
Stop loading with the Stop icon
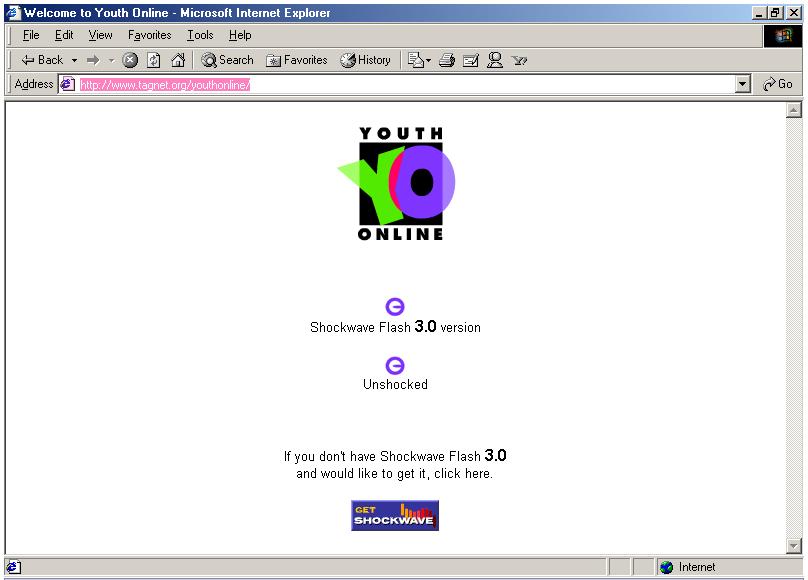pos(130,60)
